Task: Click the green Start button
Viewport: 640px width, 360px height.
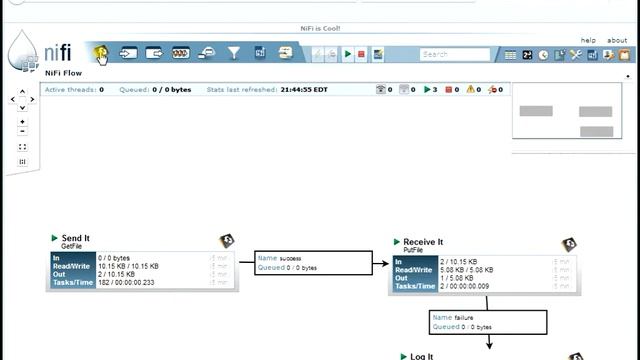Action: 347,54
